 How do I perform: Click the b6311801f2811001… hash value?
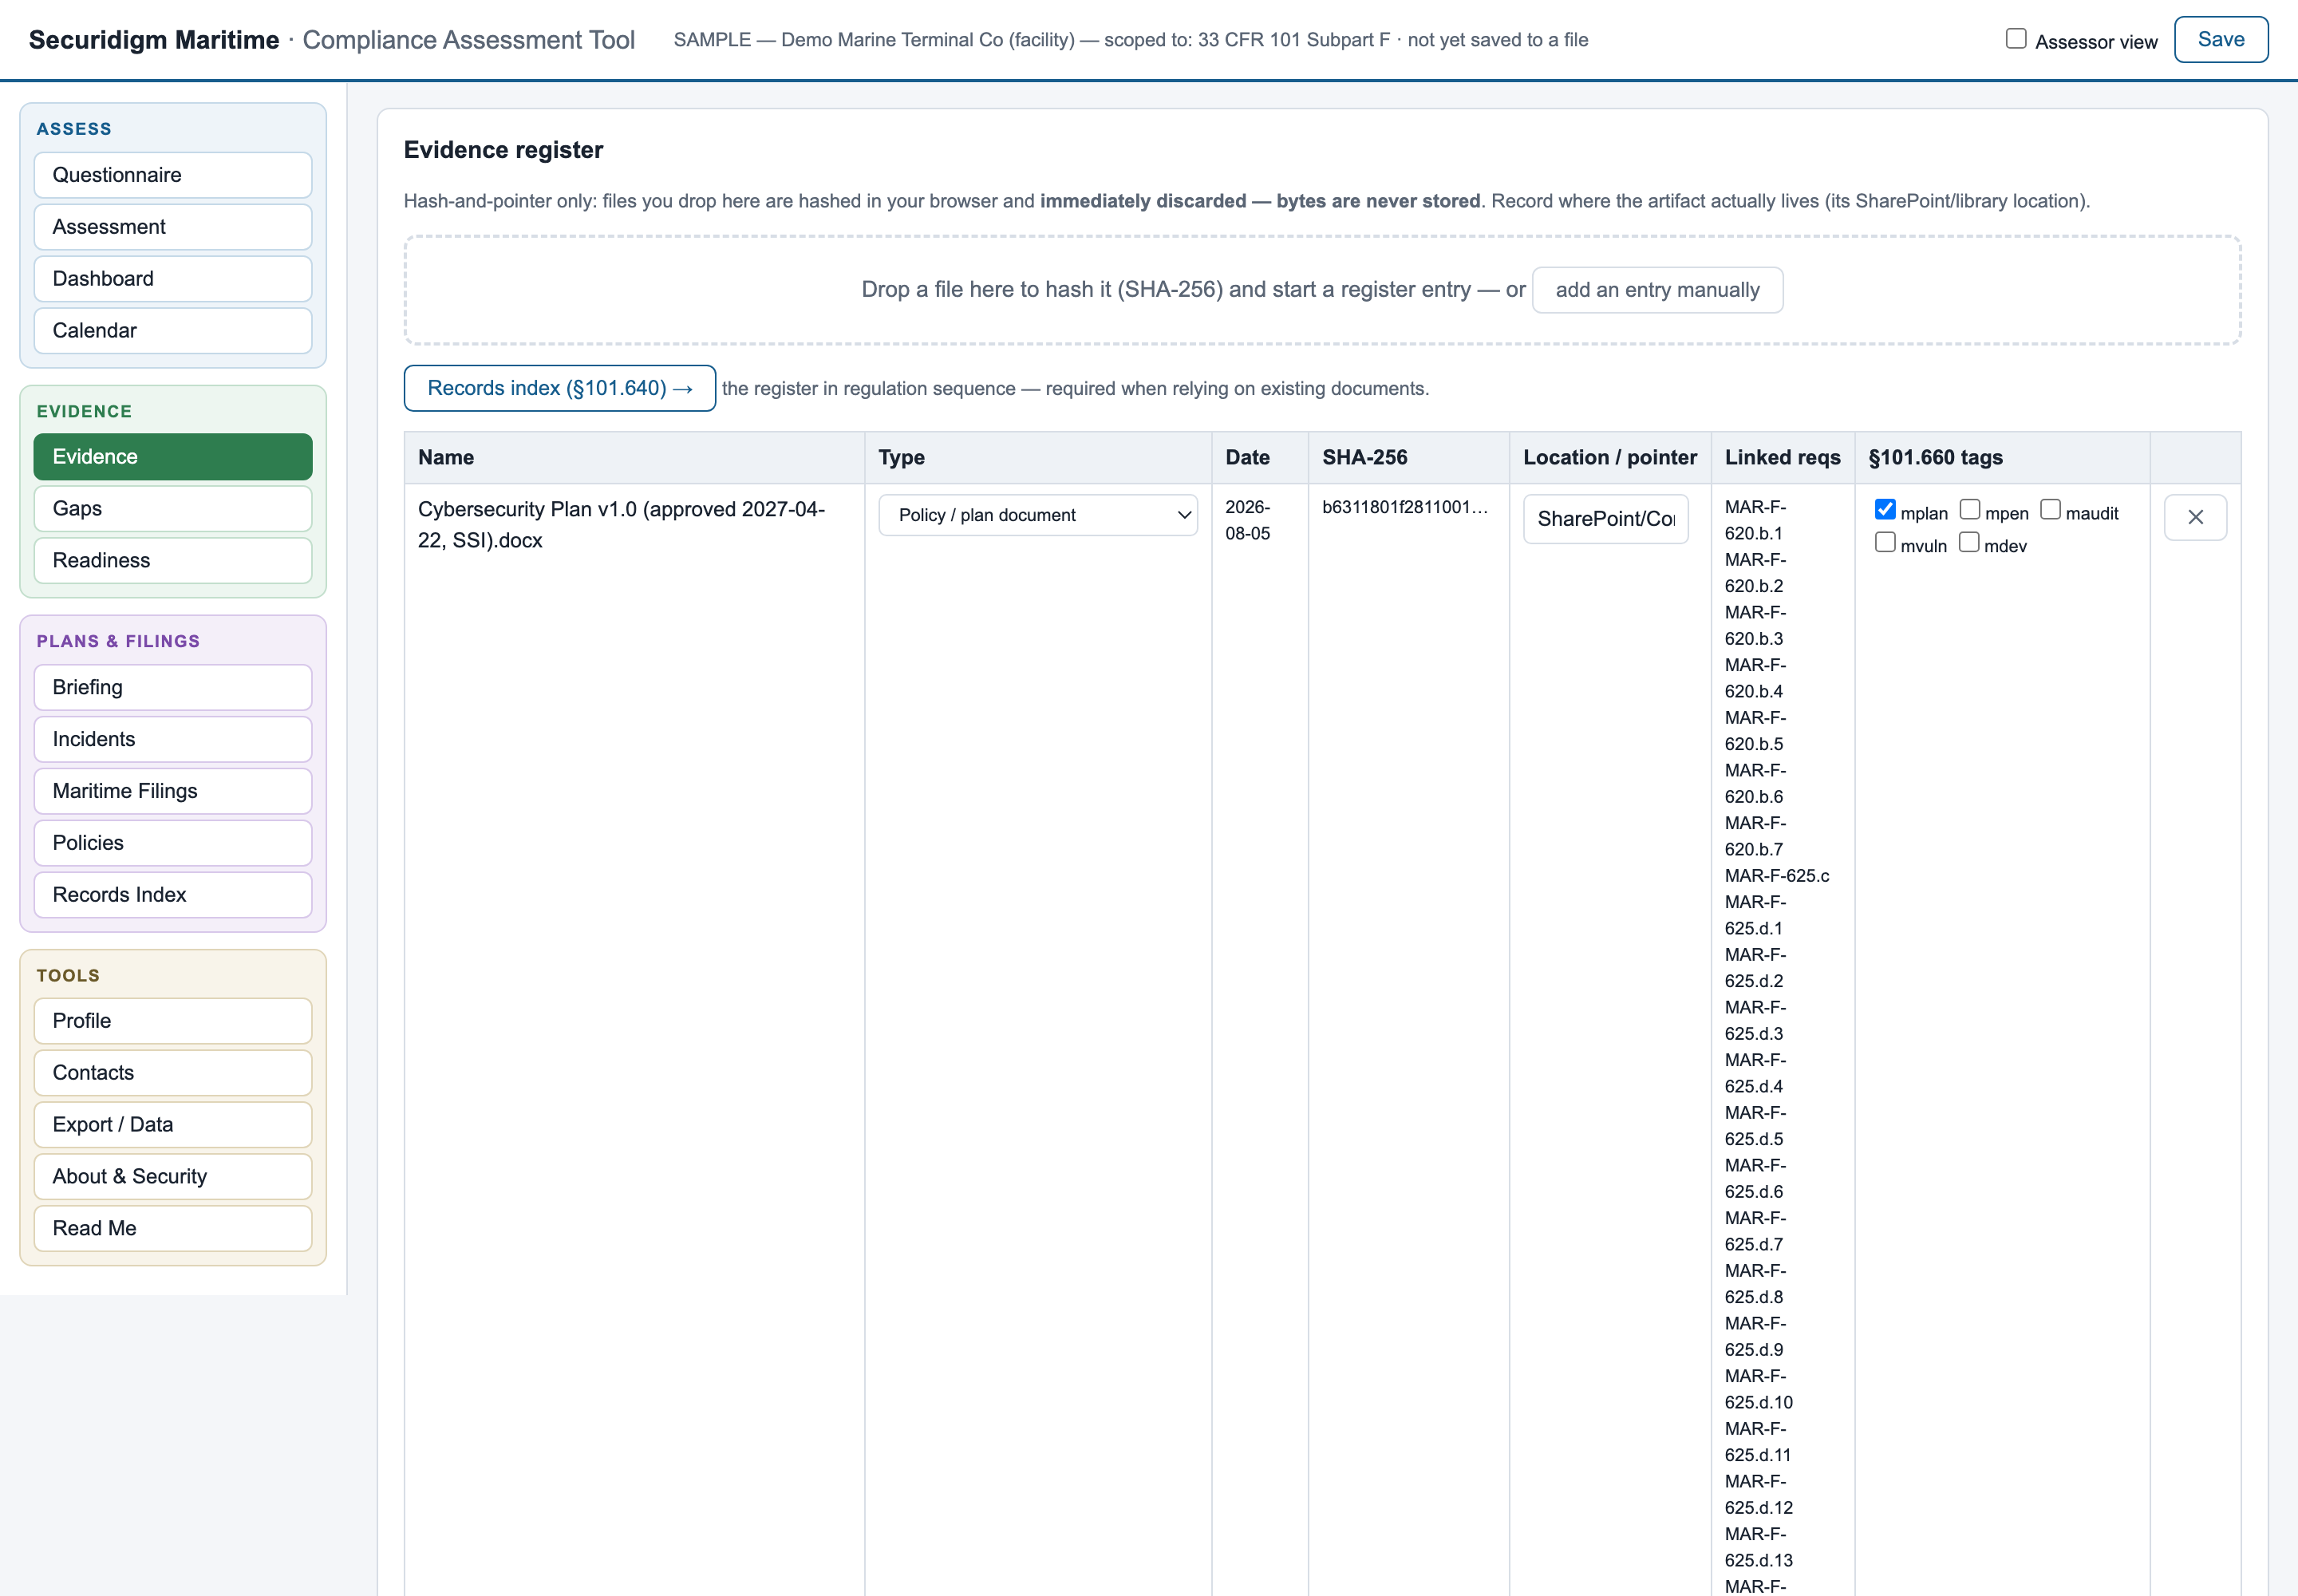[x=1404, y=507]
